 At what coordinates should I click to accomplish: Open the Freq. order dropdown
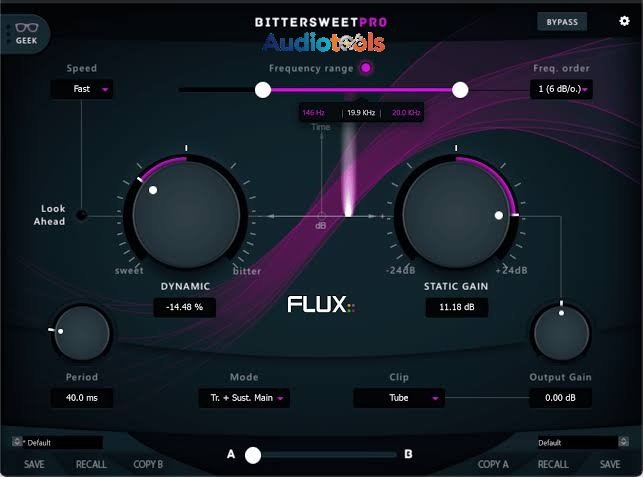point(561,89)
